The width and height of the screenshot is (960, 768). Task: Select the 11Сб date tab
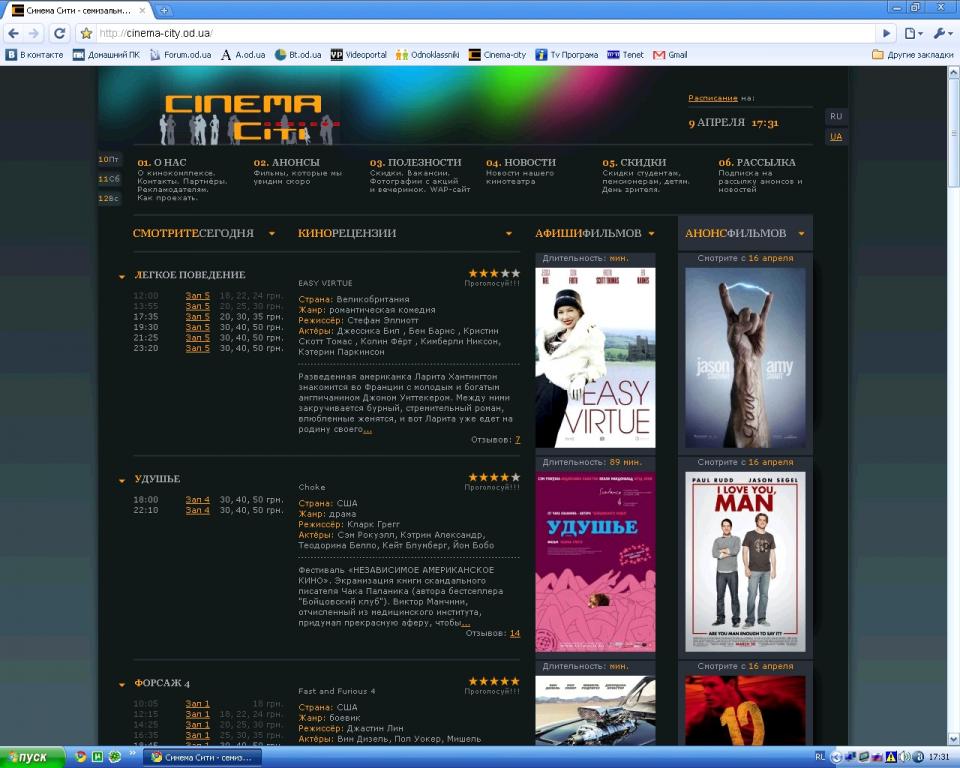110,179
